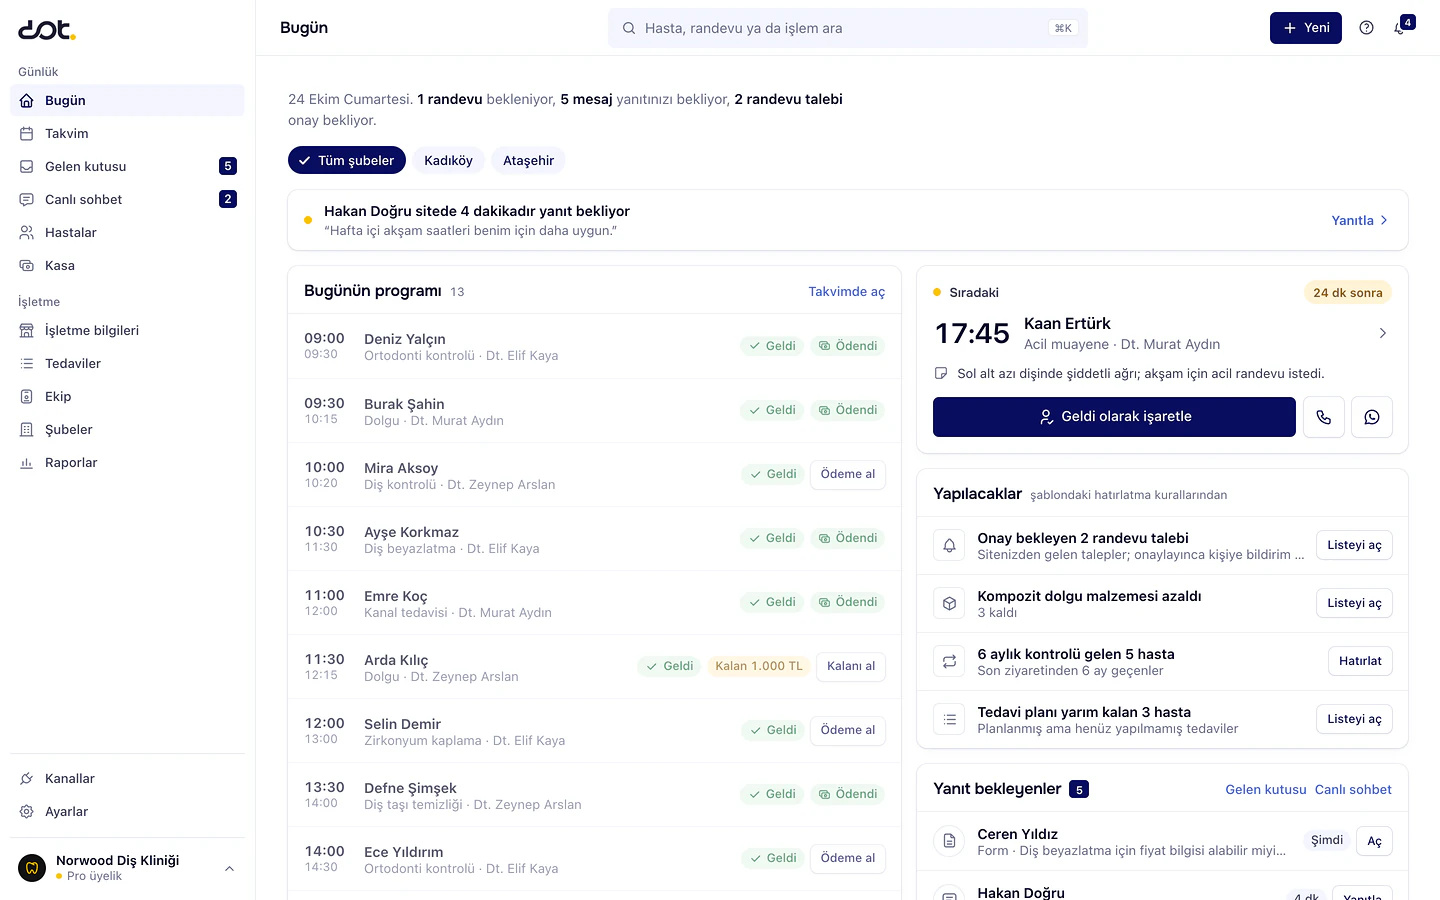Screen dimensions: 1440x900
Task: Open Ekip page
Action: click(x=127, y=396)
